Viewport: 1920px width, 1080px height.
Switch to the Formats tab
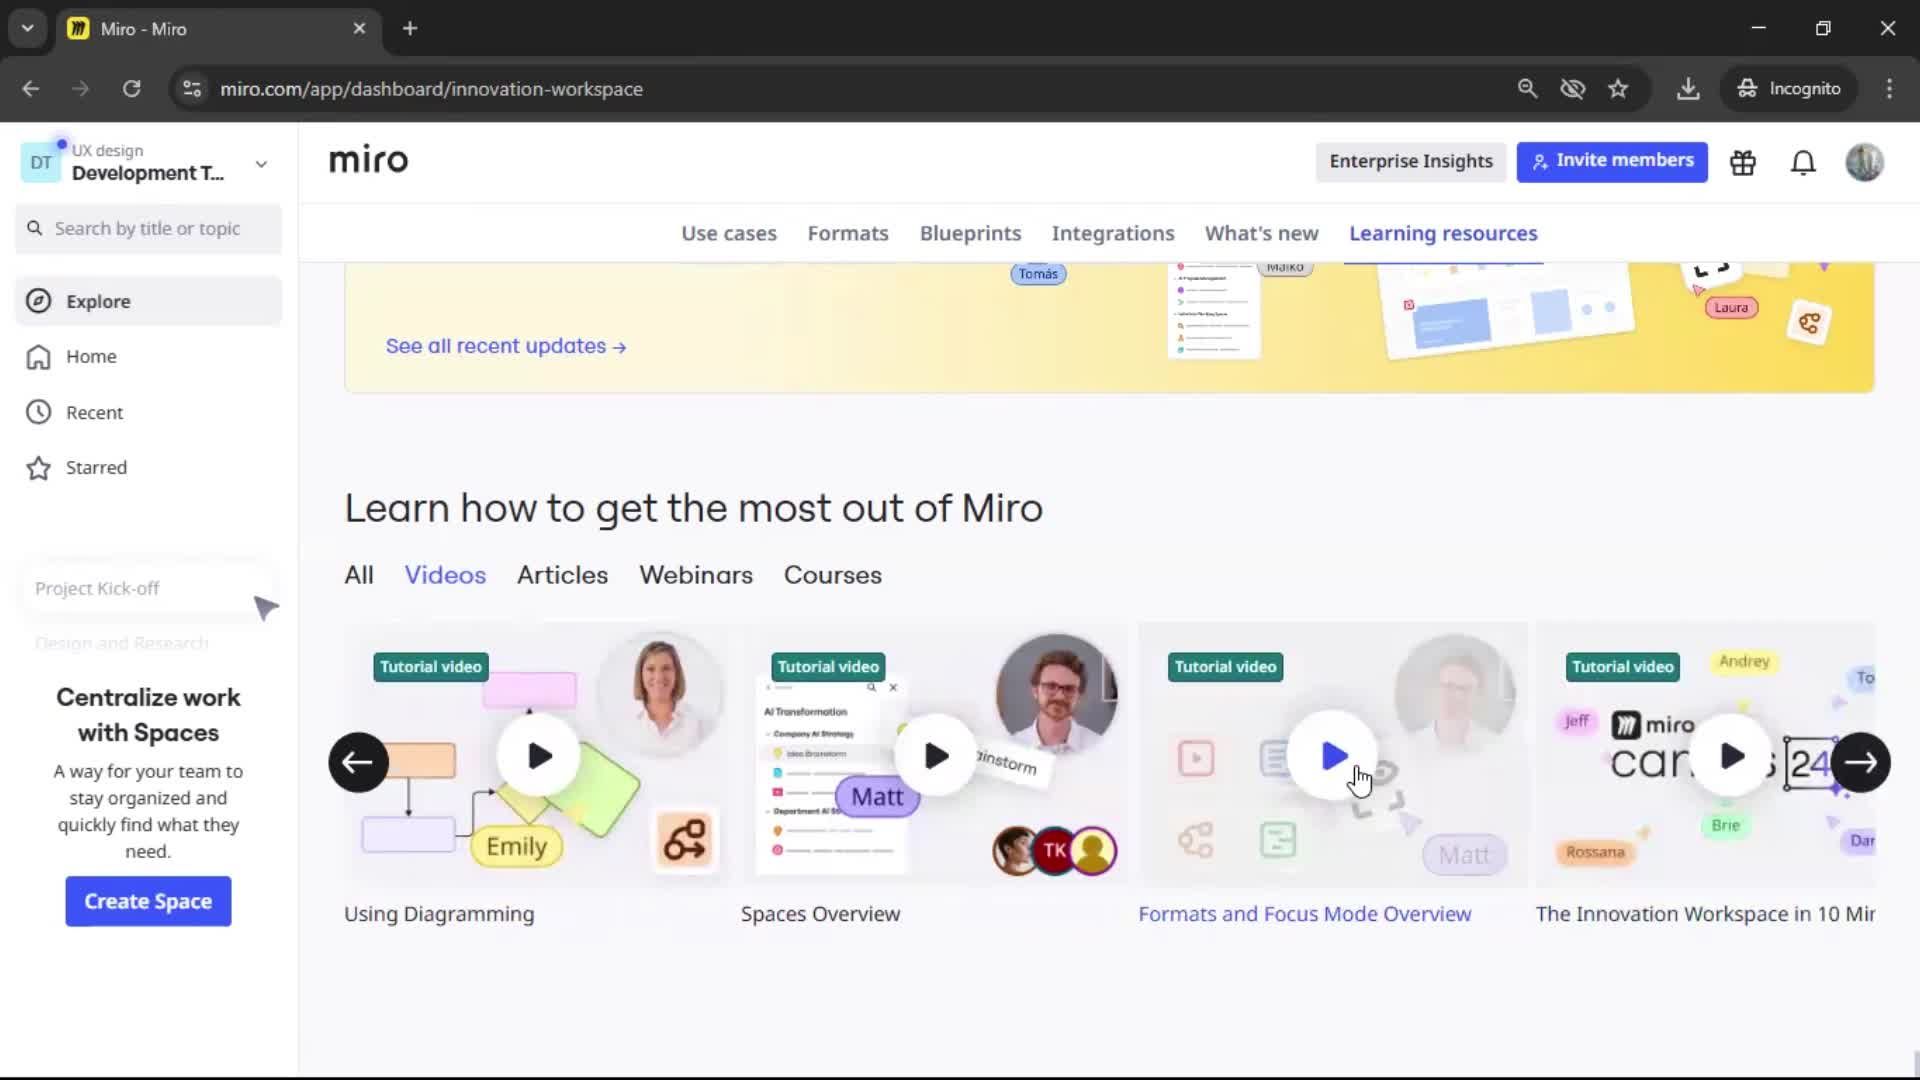tap(848, 233)
